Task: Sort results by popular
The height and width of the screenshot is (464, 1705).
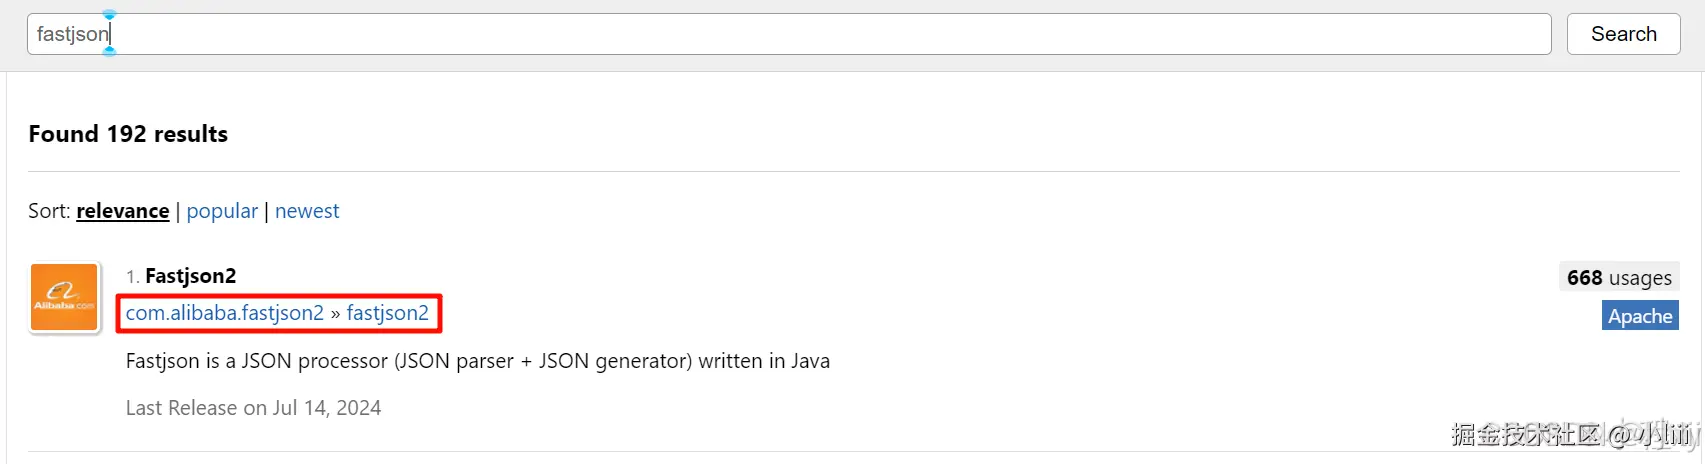Action: (222, 211)
